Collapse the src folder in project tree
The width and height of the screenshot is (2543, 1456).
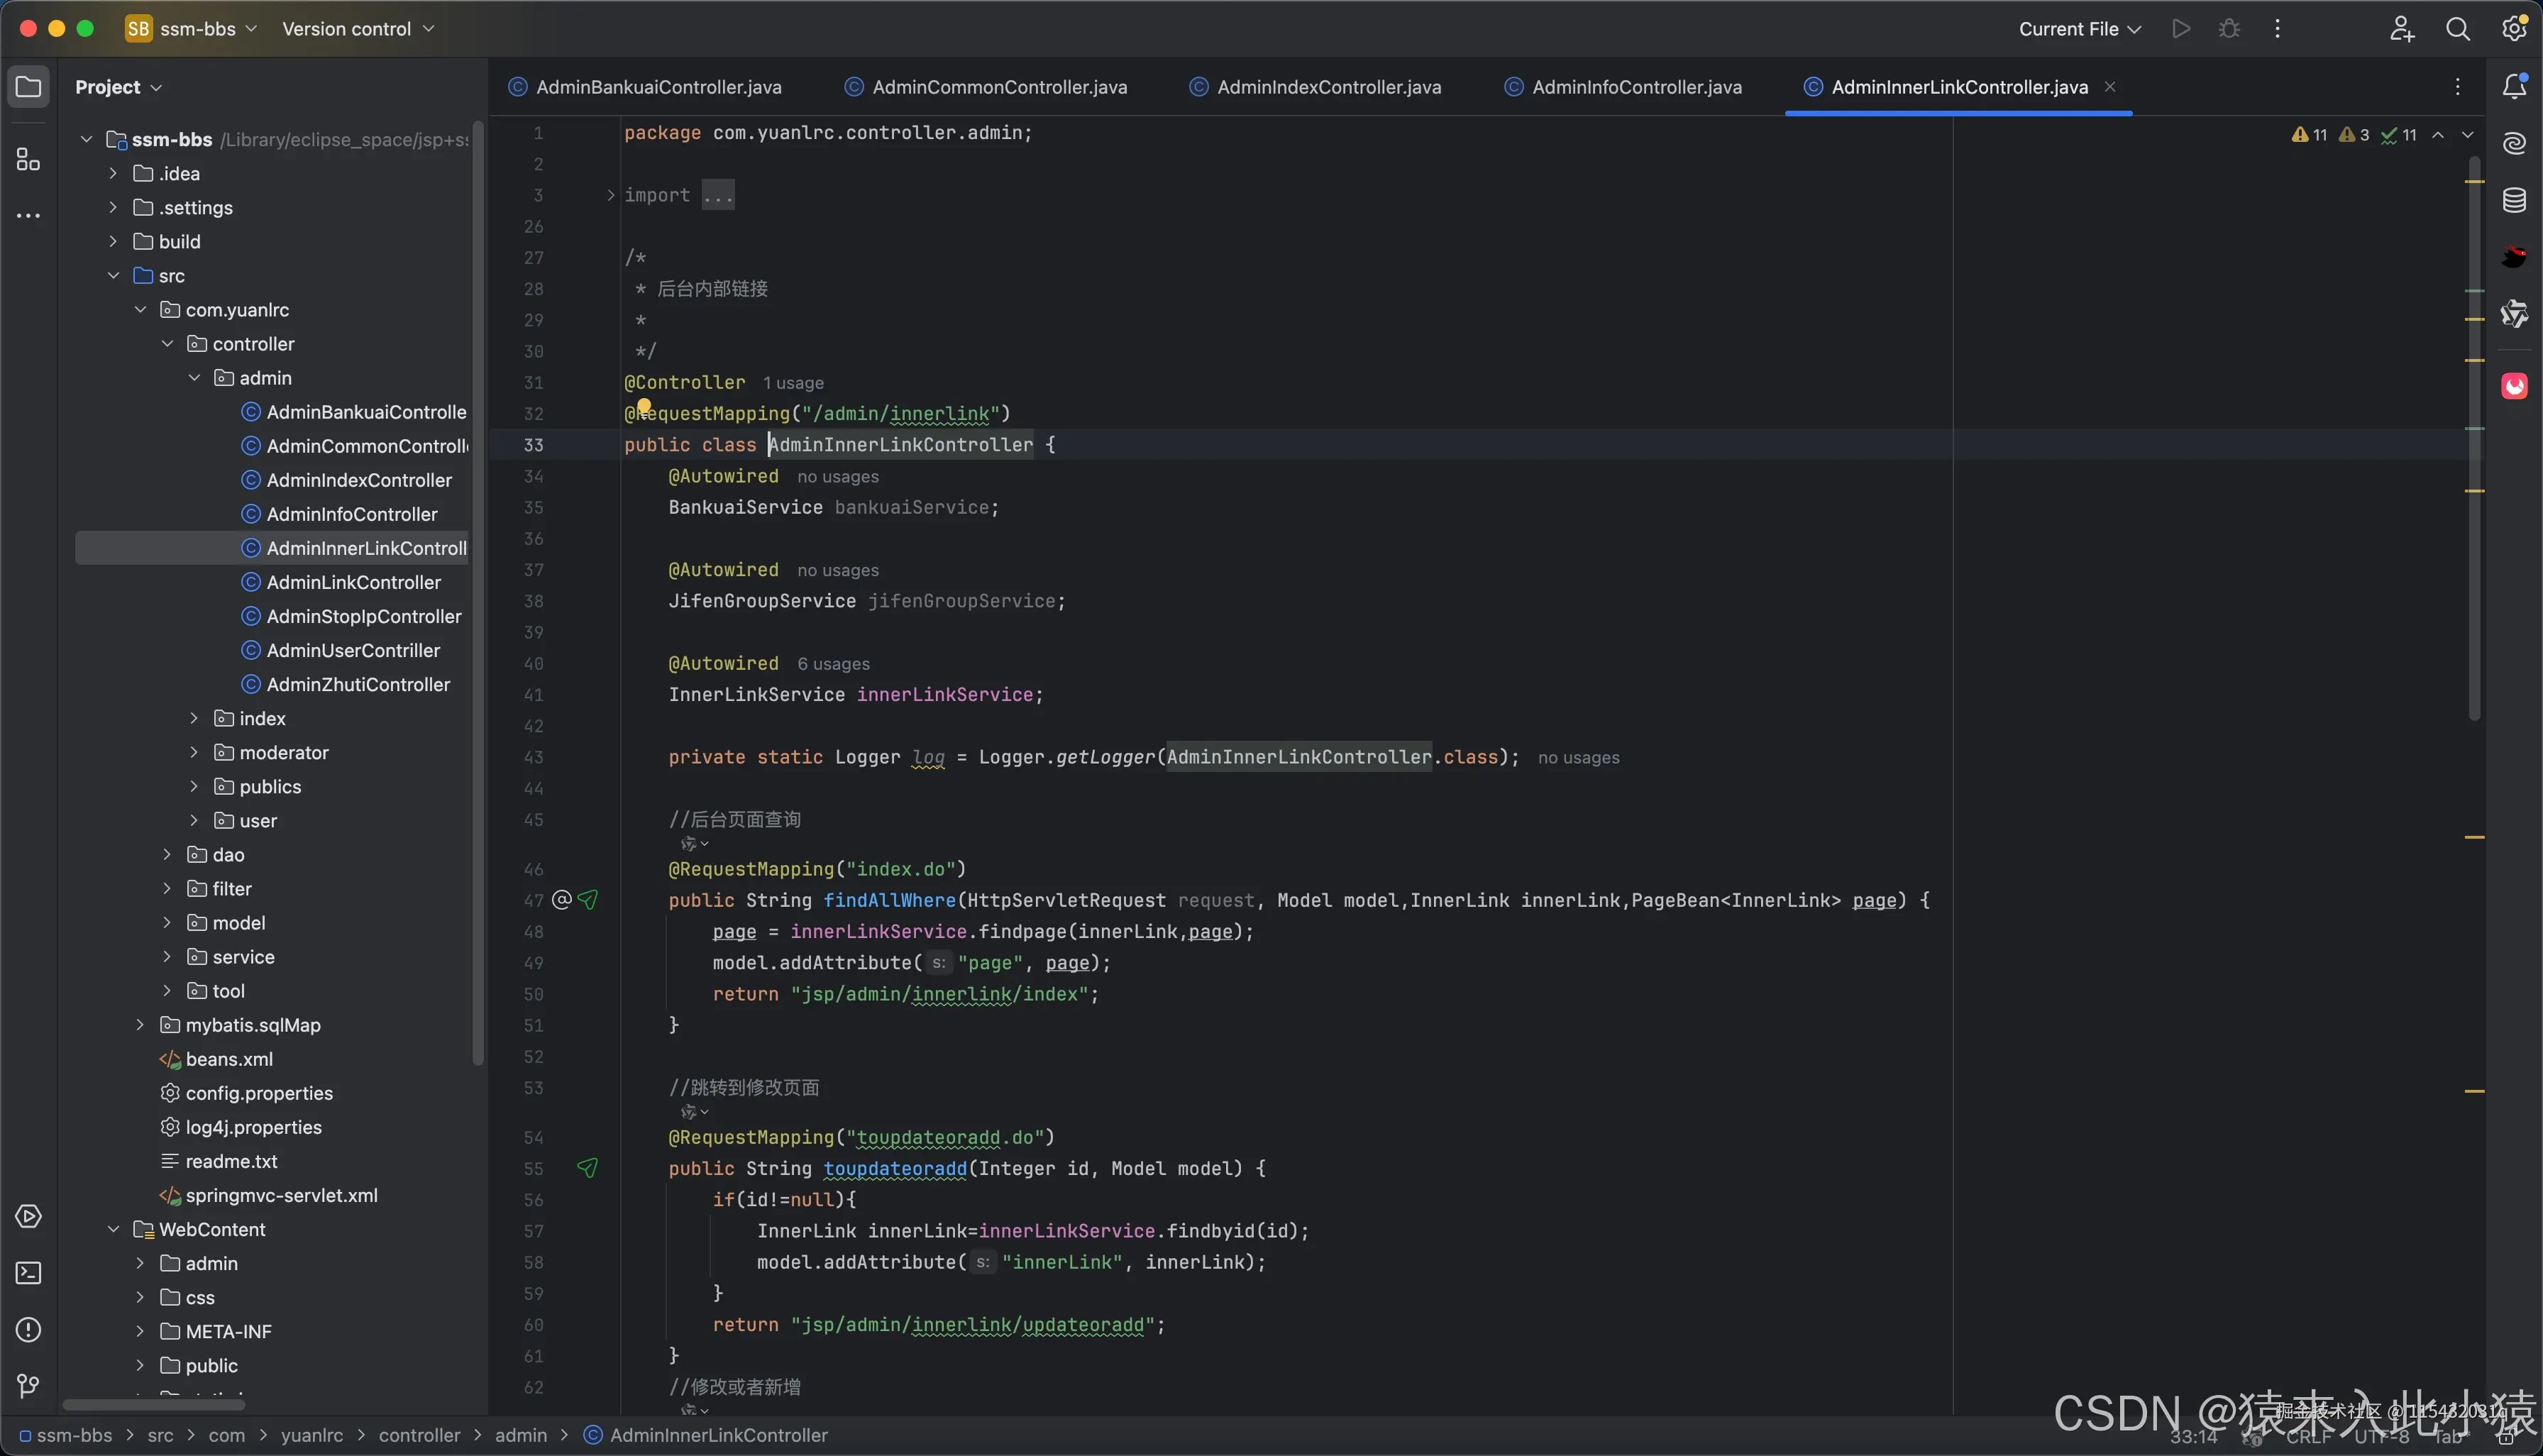pyautogui.click(x=114, y=275)
